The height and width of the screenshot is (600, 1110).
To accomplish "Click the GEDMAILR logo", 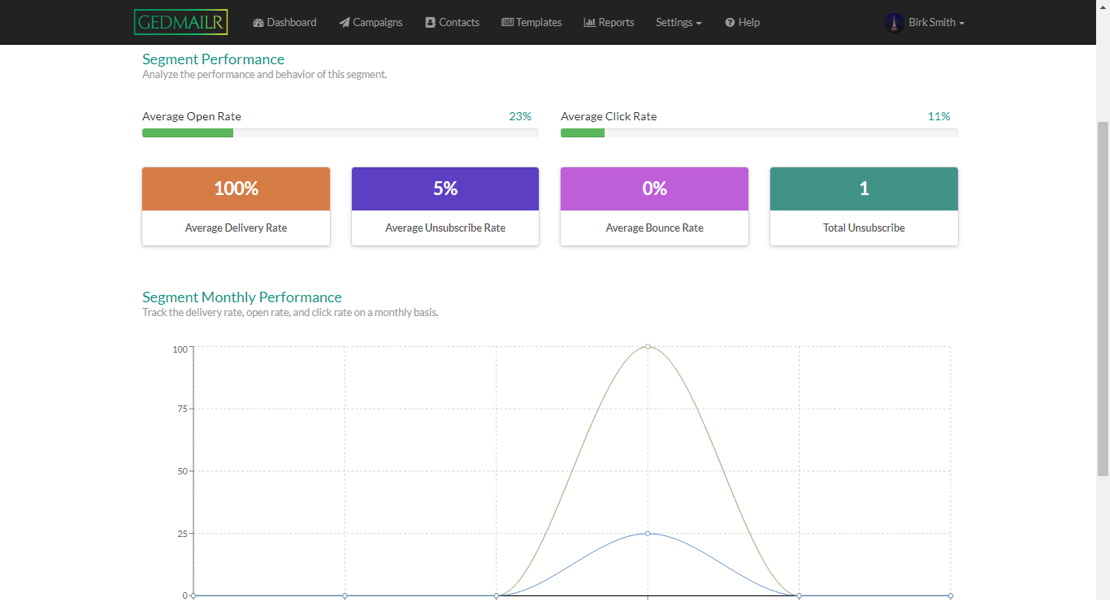I will point(181,22).
